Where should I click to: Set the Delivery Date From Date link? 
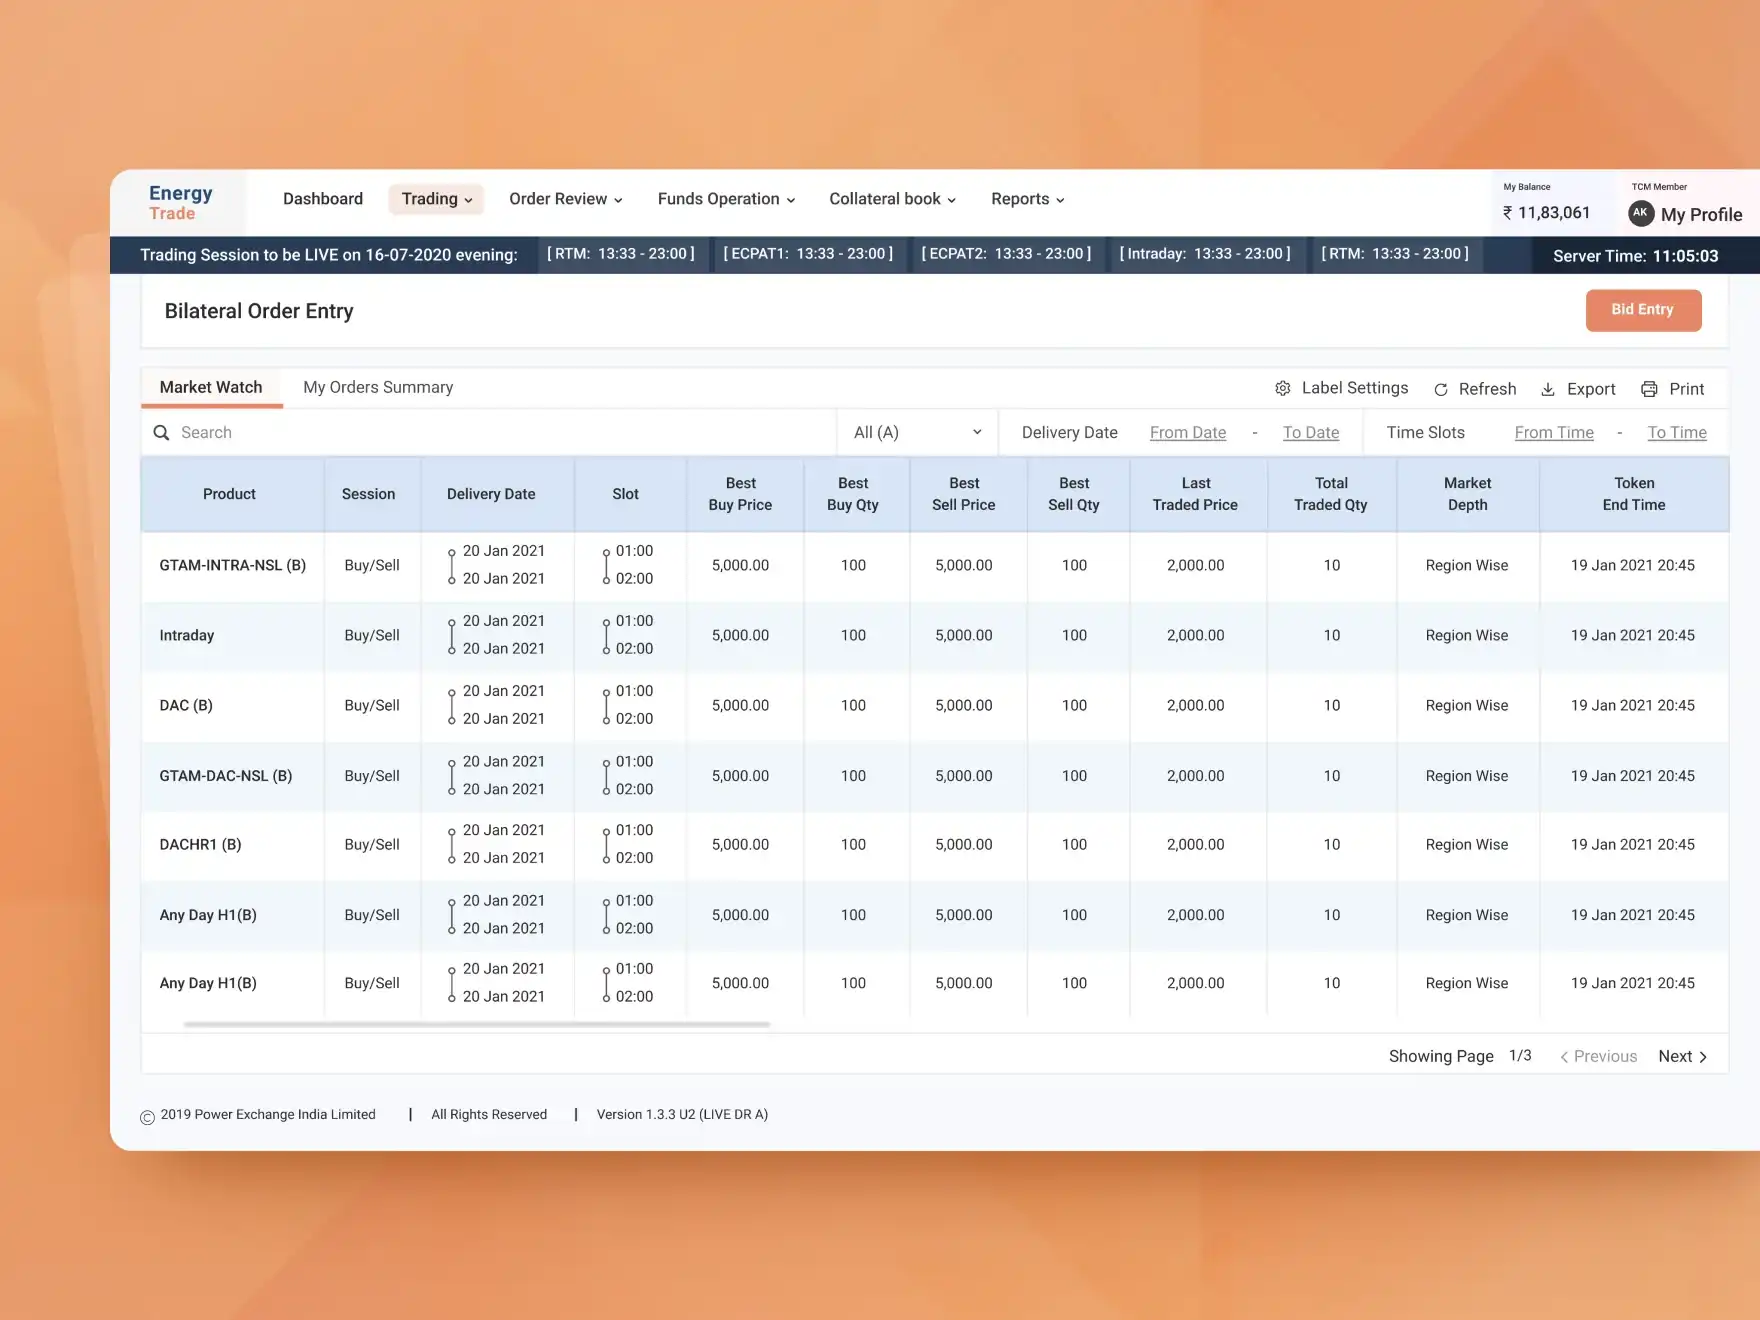1188,433
